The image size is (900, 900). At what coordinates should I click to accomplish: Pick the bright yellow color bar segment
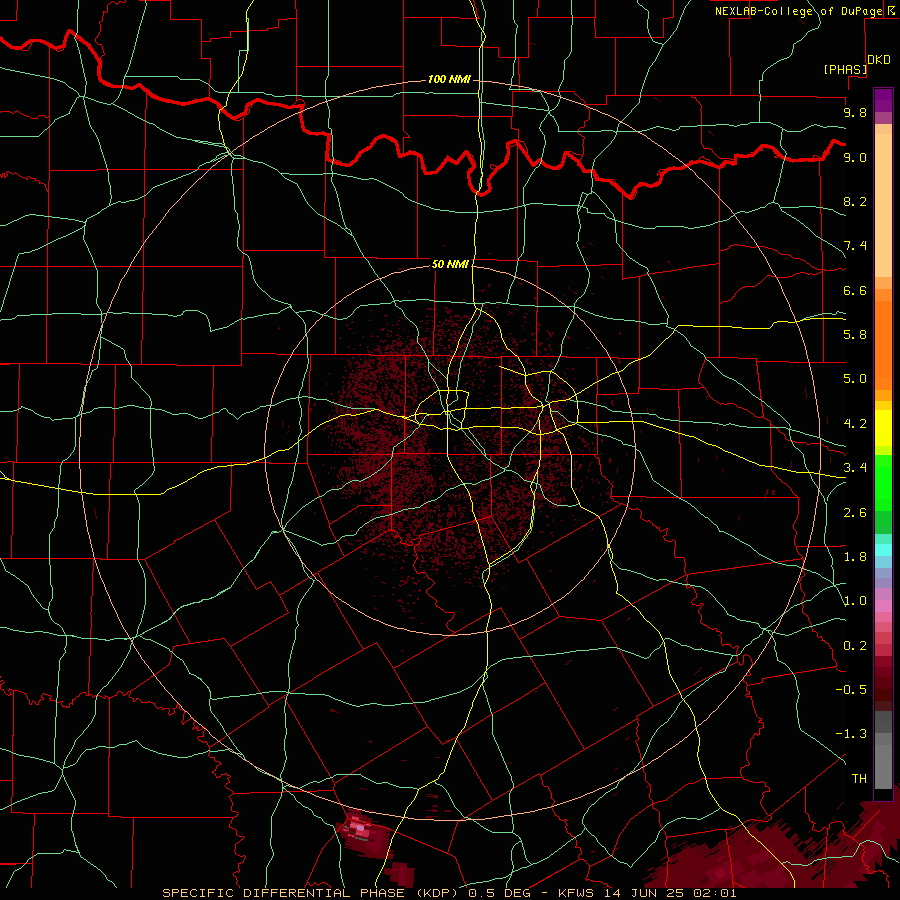click(x=883, y=428)
